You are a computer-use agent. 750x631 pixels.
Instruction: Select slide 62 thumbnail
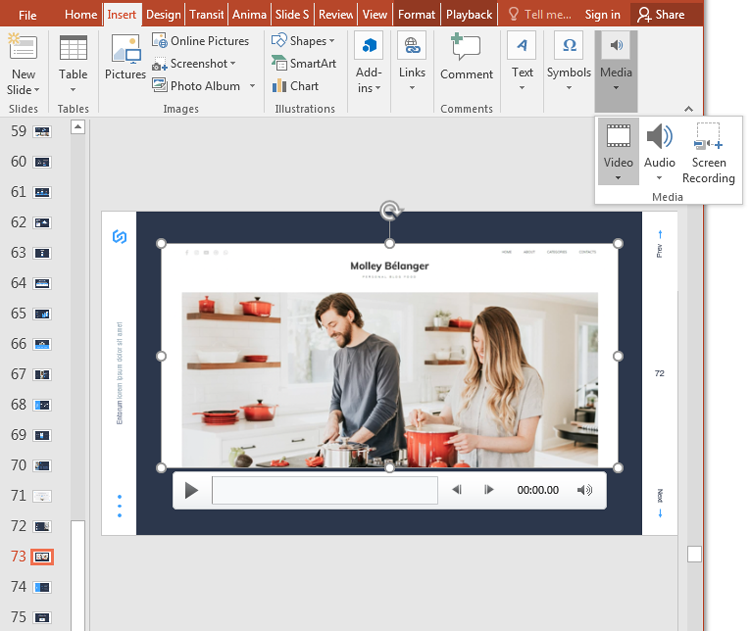pyautogui.click(x=42, y=222)
